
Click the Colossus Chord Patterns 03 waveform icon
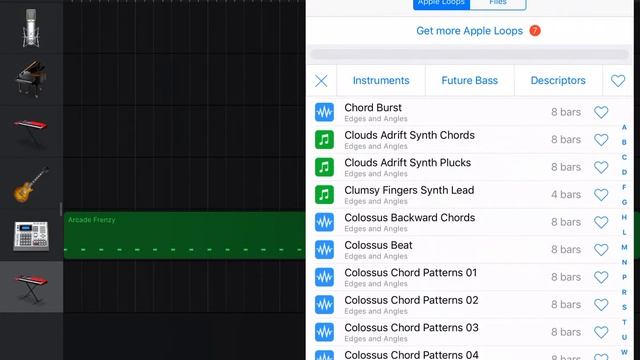pyautogui.click(x=324, y=332)
